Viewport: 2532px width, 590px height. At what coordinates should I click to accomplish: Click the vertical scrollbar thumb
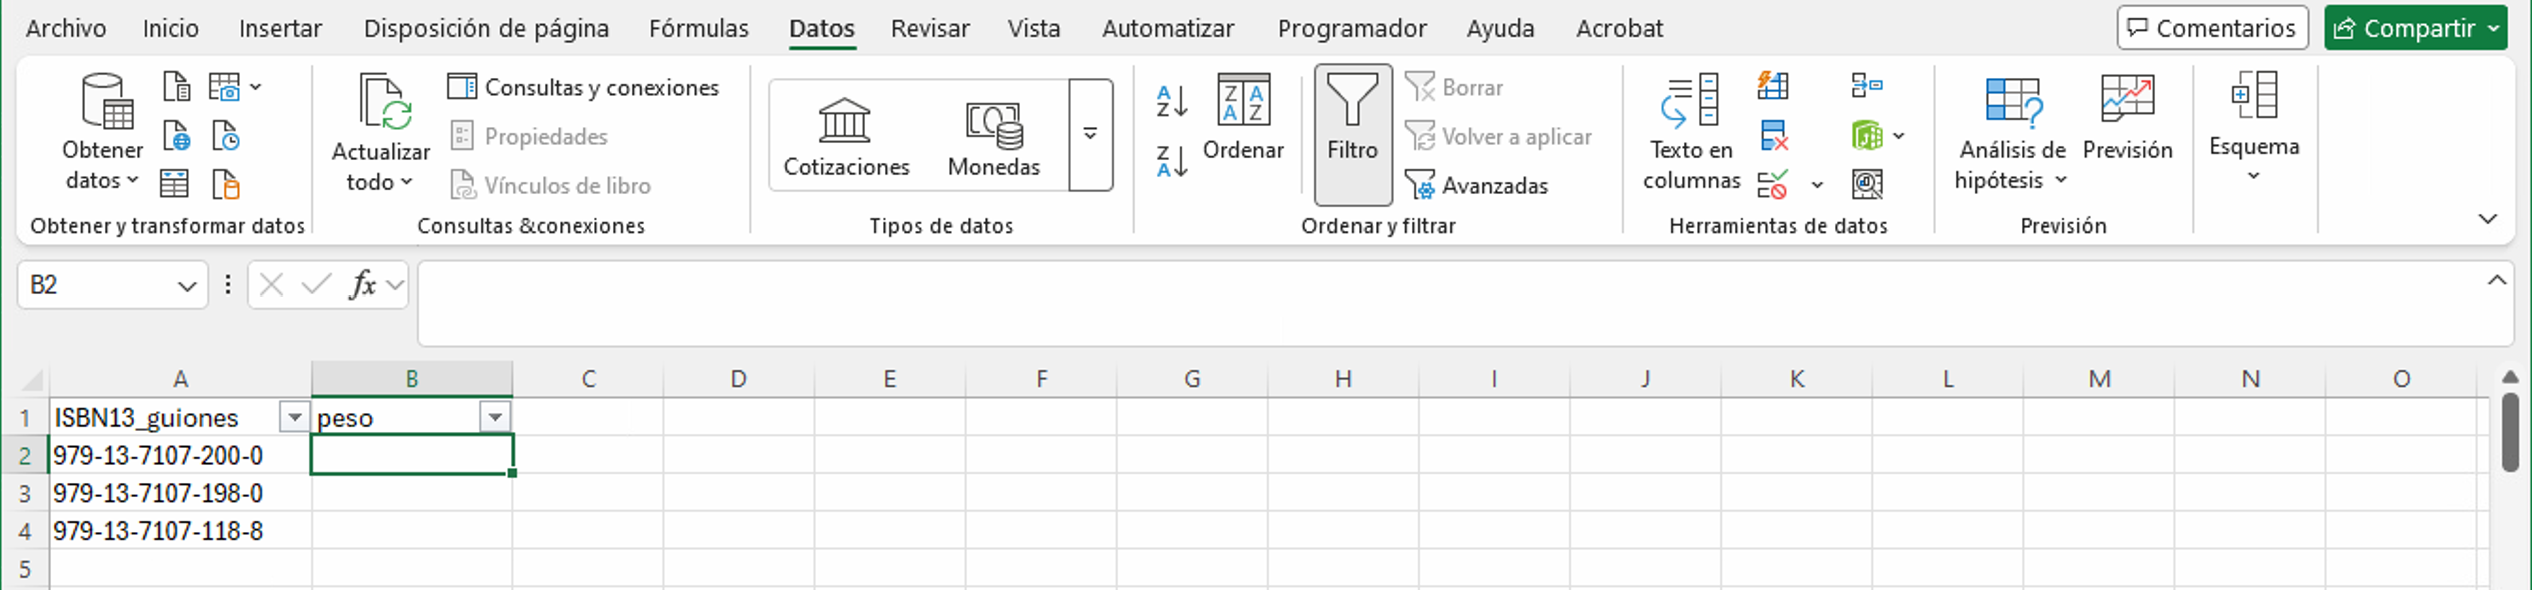[2510, 432]
